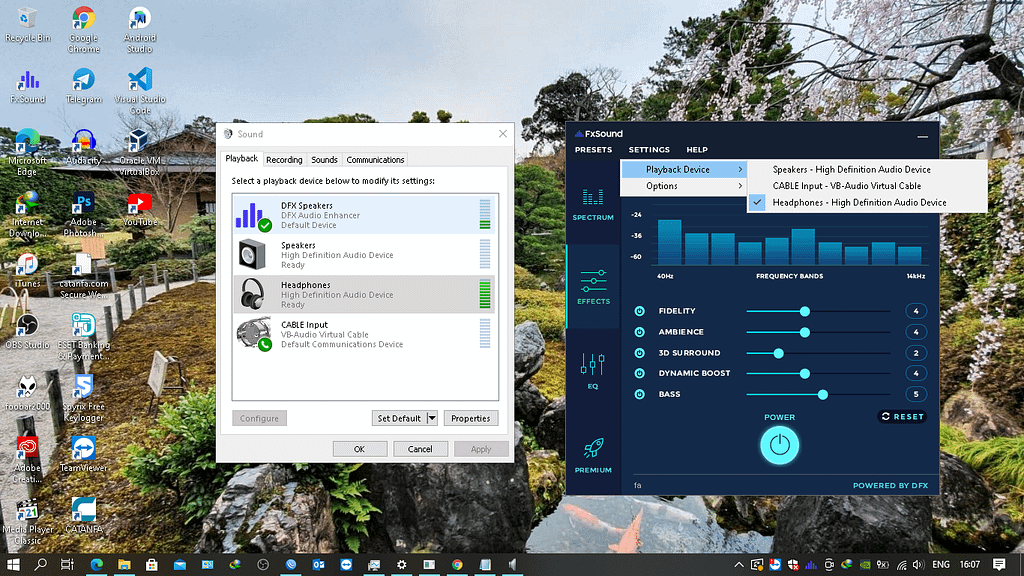Image resolution: width=1024 pixels, height=576 pixels.
Task: Select the Recycle Bin desktop icon
Action: coord(27,25)
